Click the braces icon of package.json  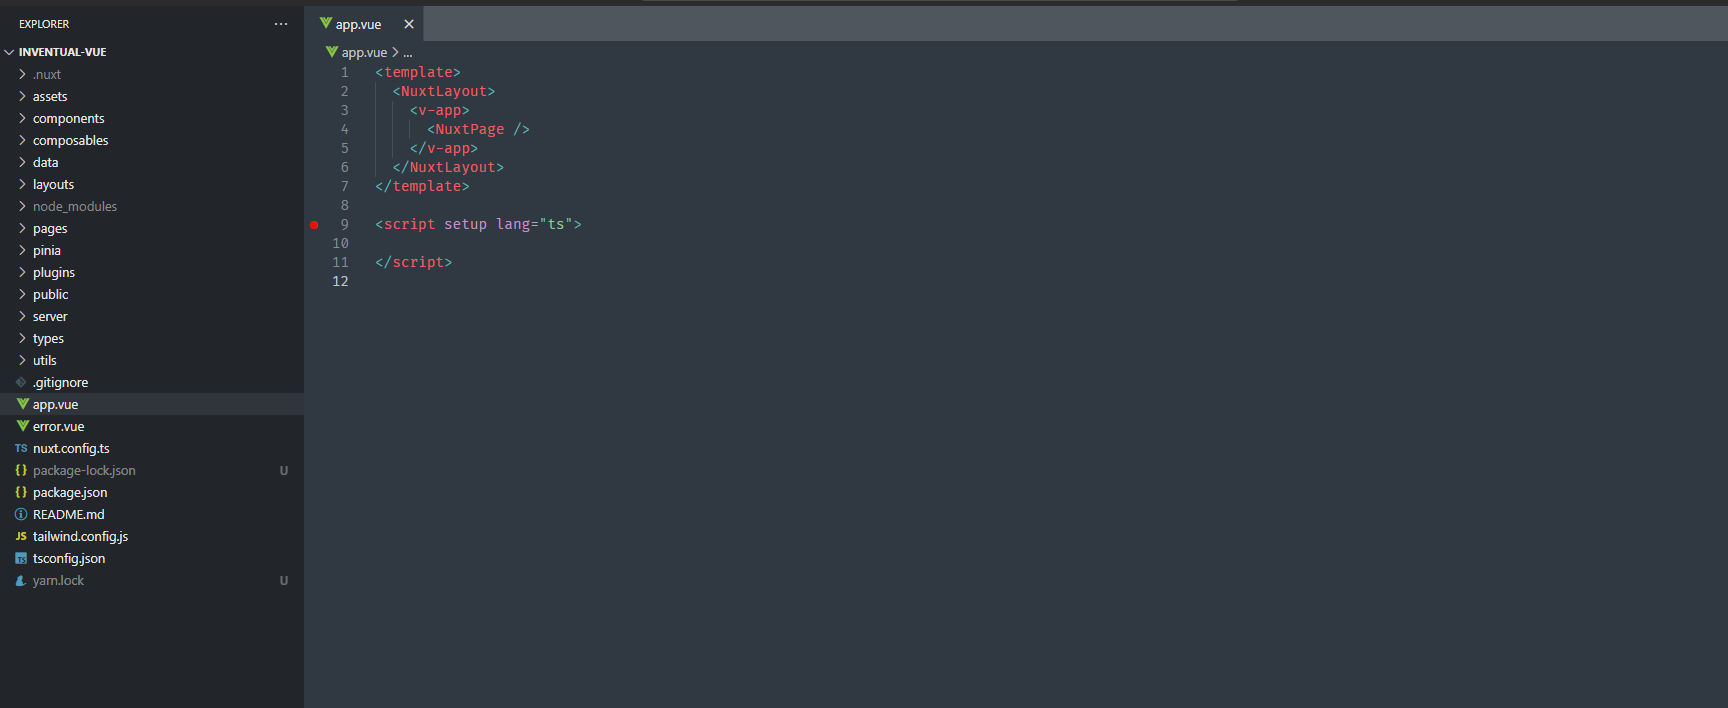click(x=21, y=492)
